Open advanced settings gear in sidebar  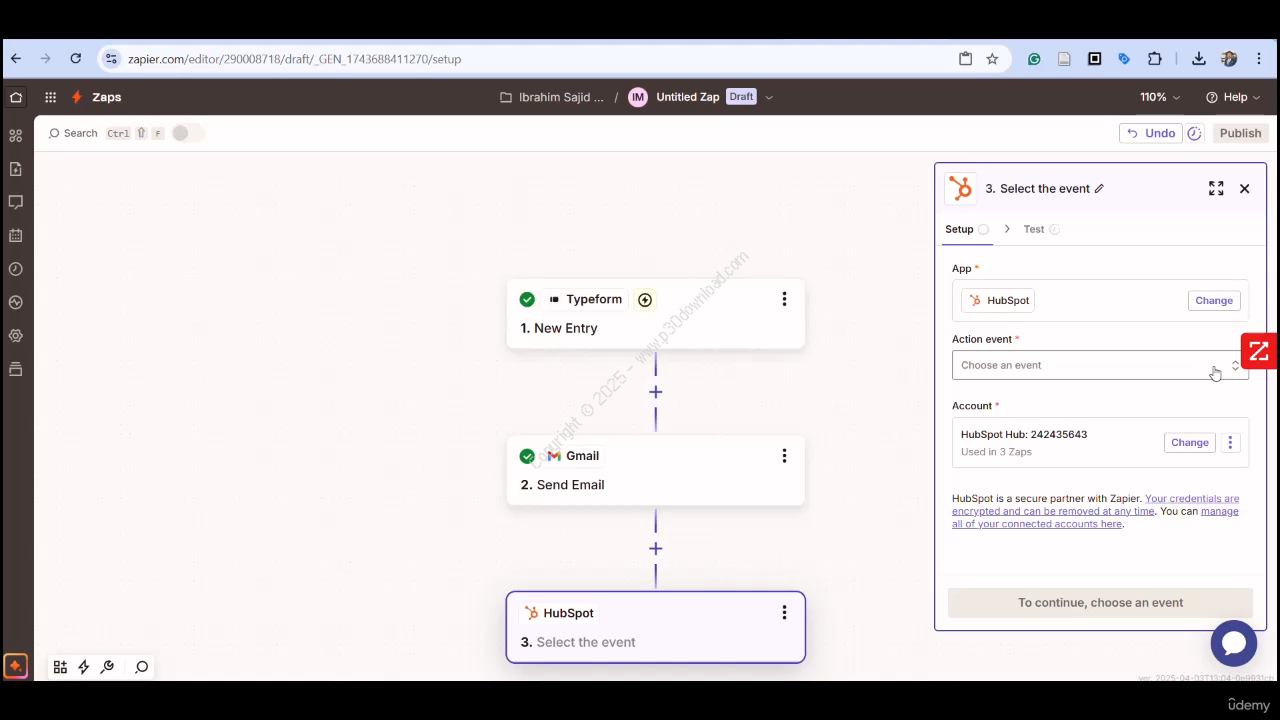tap(16, 336)
